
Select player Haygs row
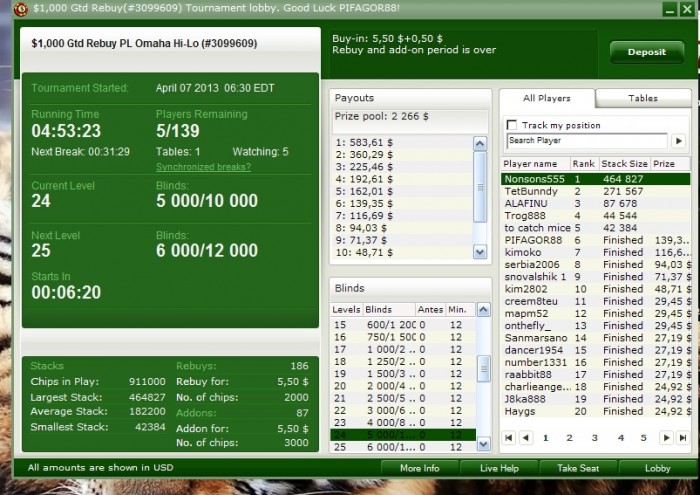pyautogui.click(x=596, y=411)
